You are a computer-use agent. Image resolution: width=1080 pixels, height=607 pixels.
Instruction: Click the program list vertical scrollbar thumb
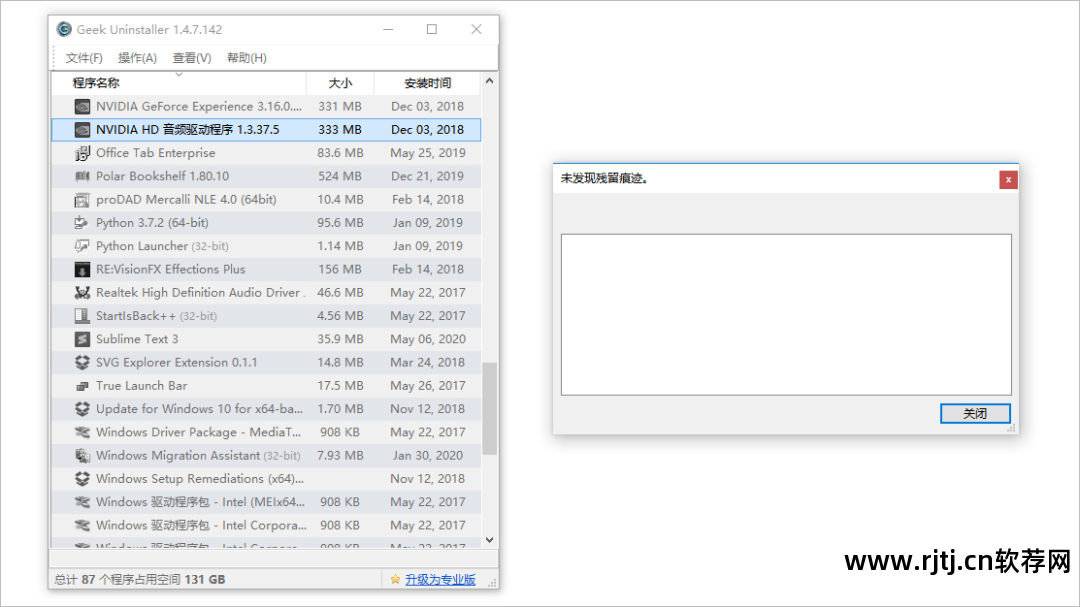point(489,409)
